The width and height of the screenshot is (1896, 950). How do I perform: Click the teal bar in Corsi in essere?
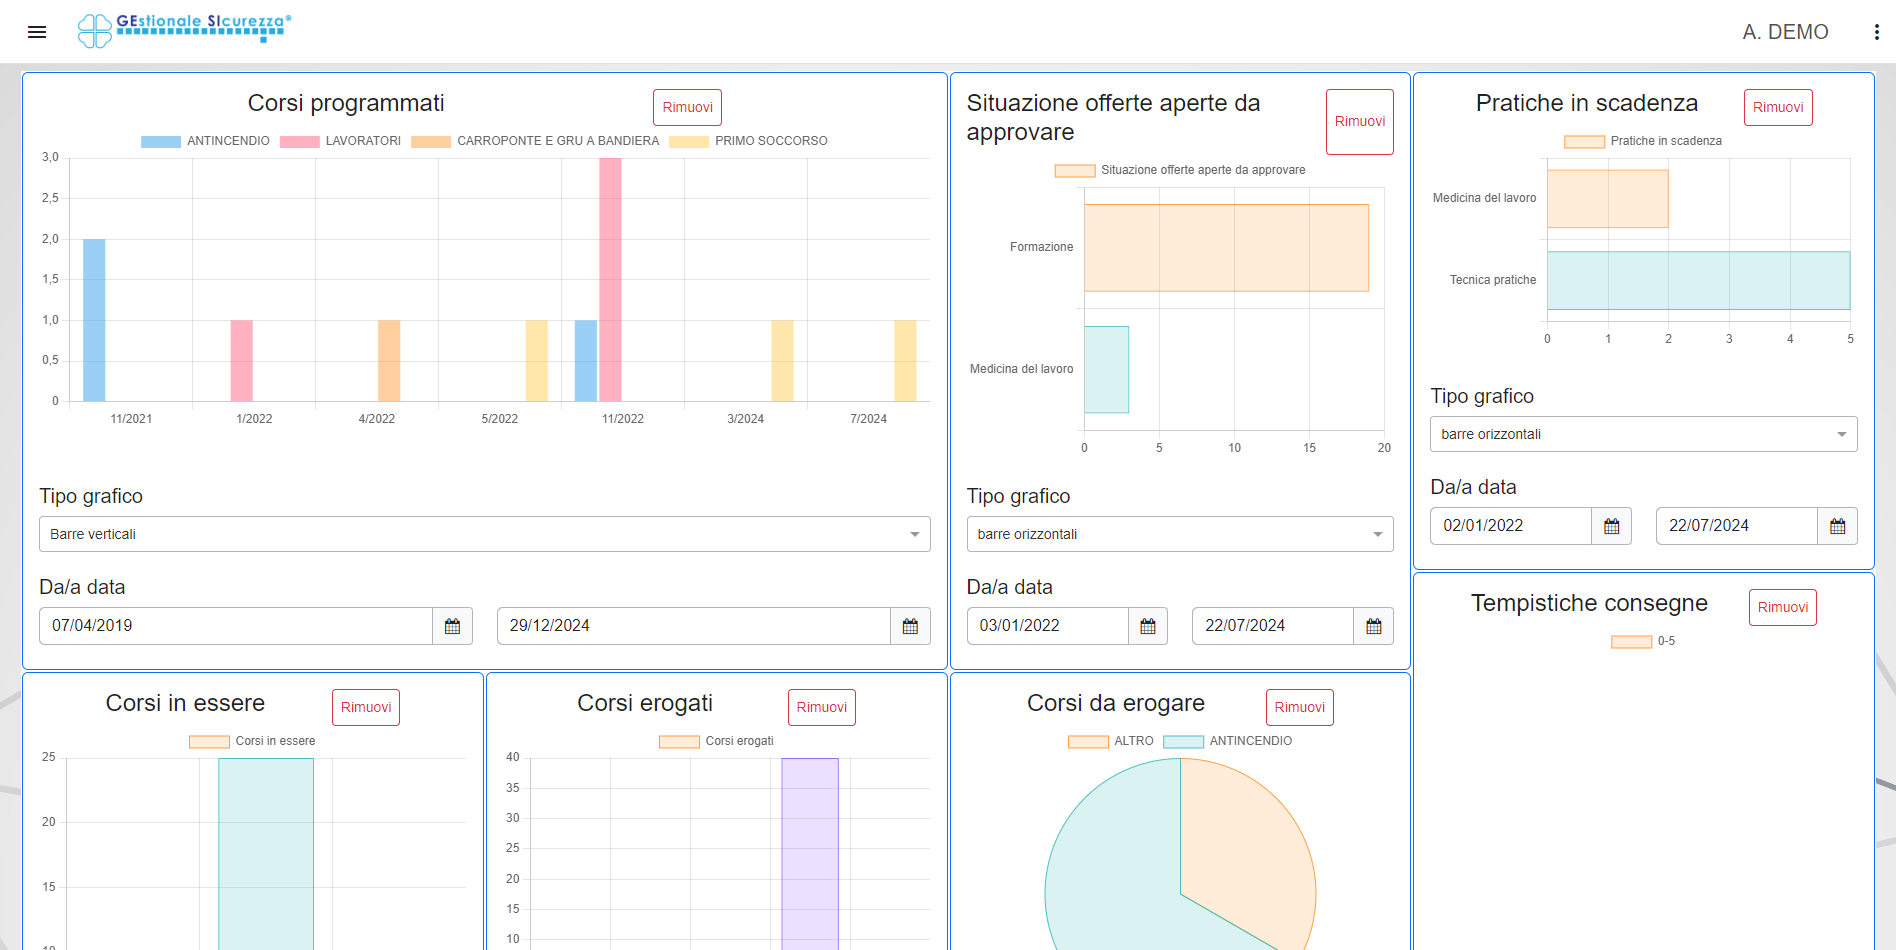(266, 854)
